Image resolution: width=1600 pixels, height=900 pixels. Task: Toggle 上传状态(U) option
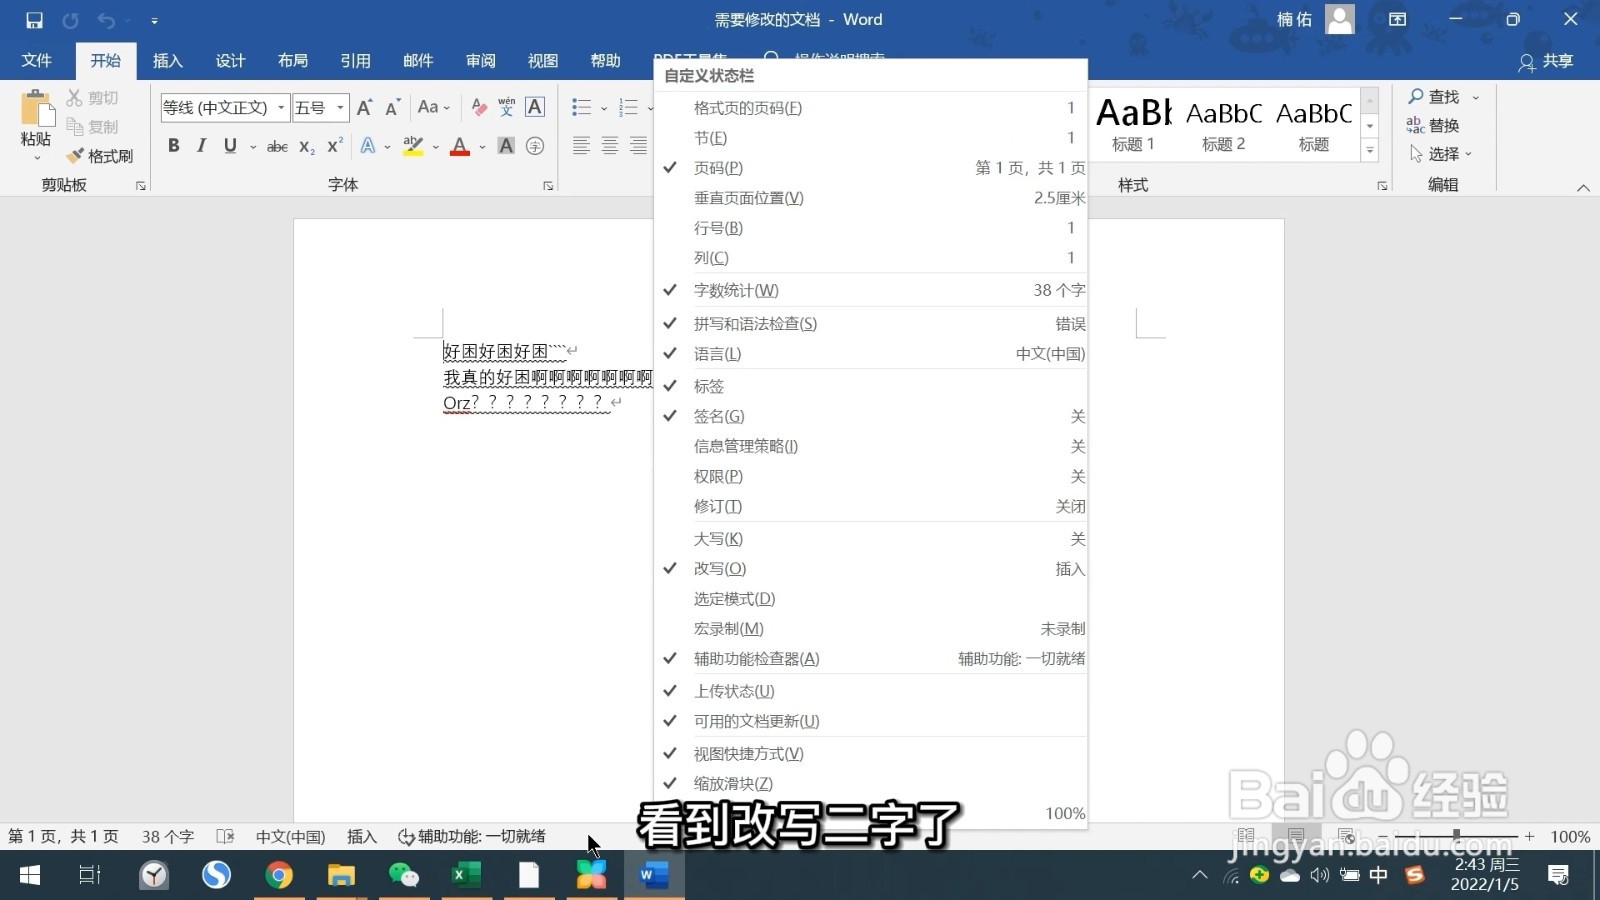point(871,691)
